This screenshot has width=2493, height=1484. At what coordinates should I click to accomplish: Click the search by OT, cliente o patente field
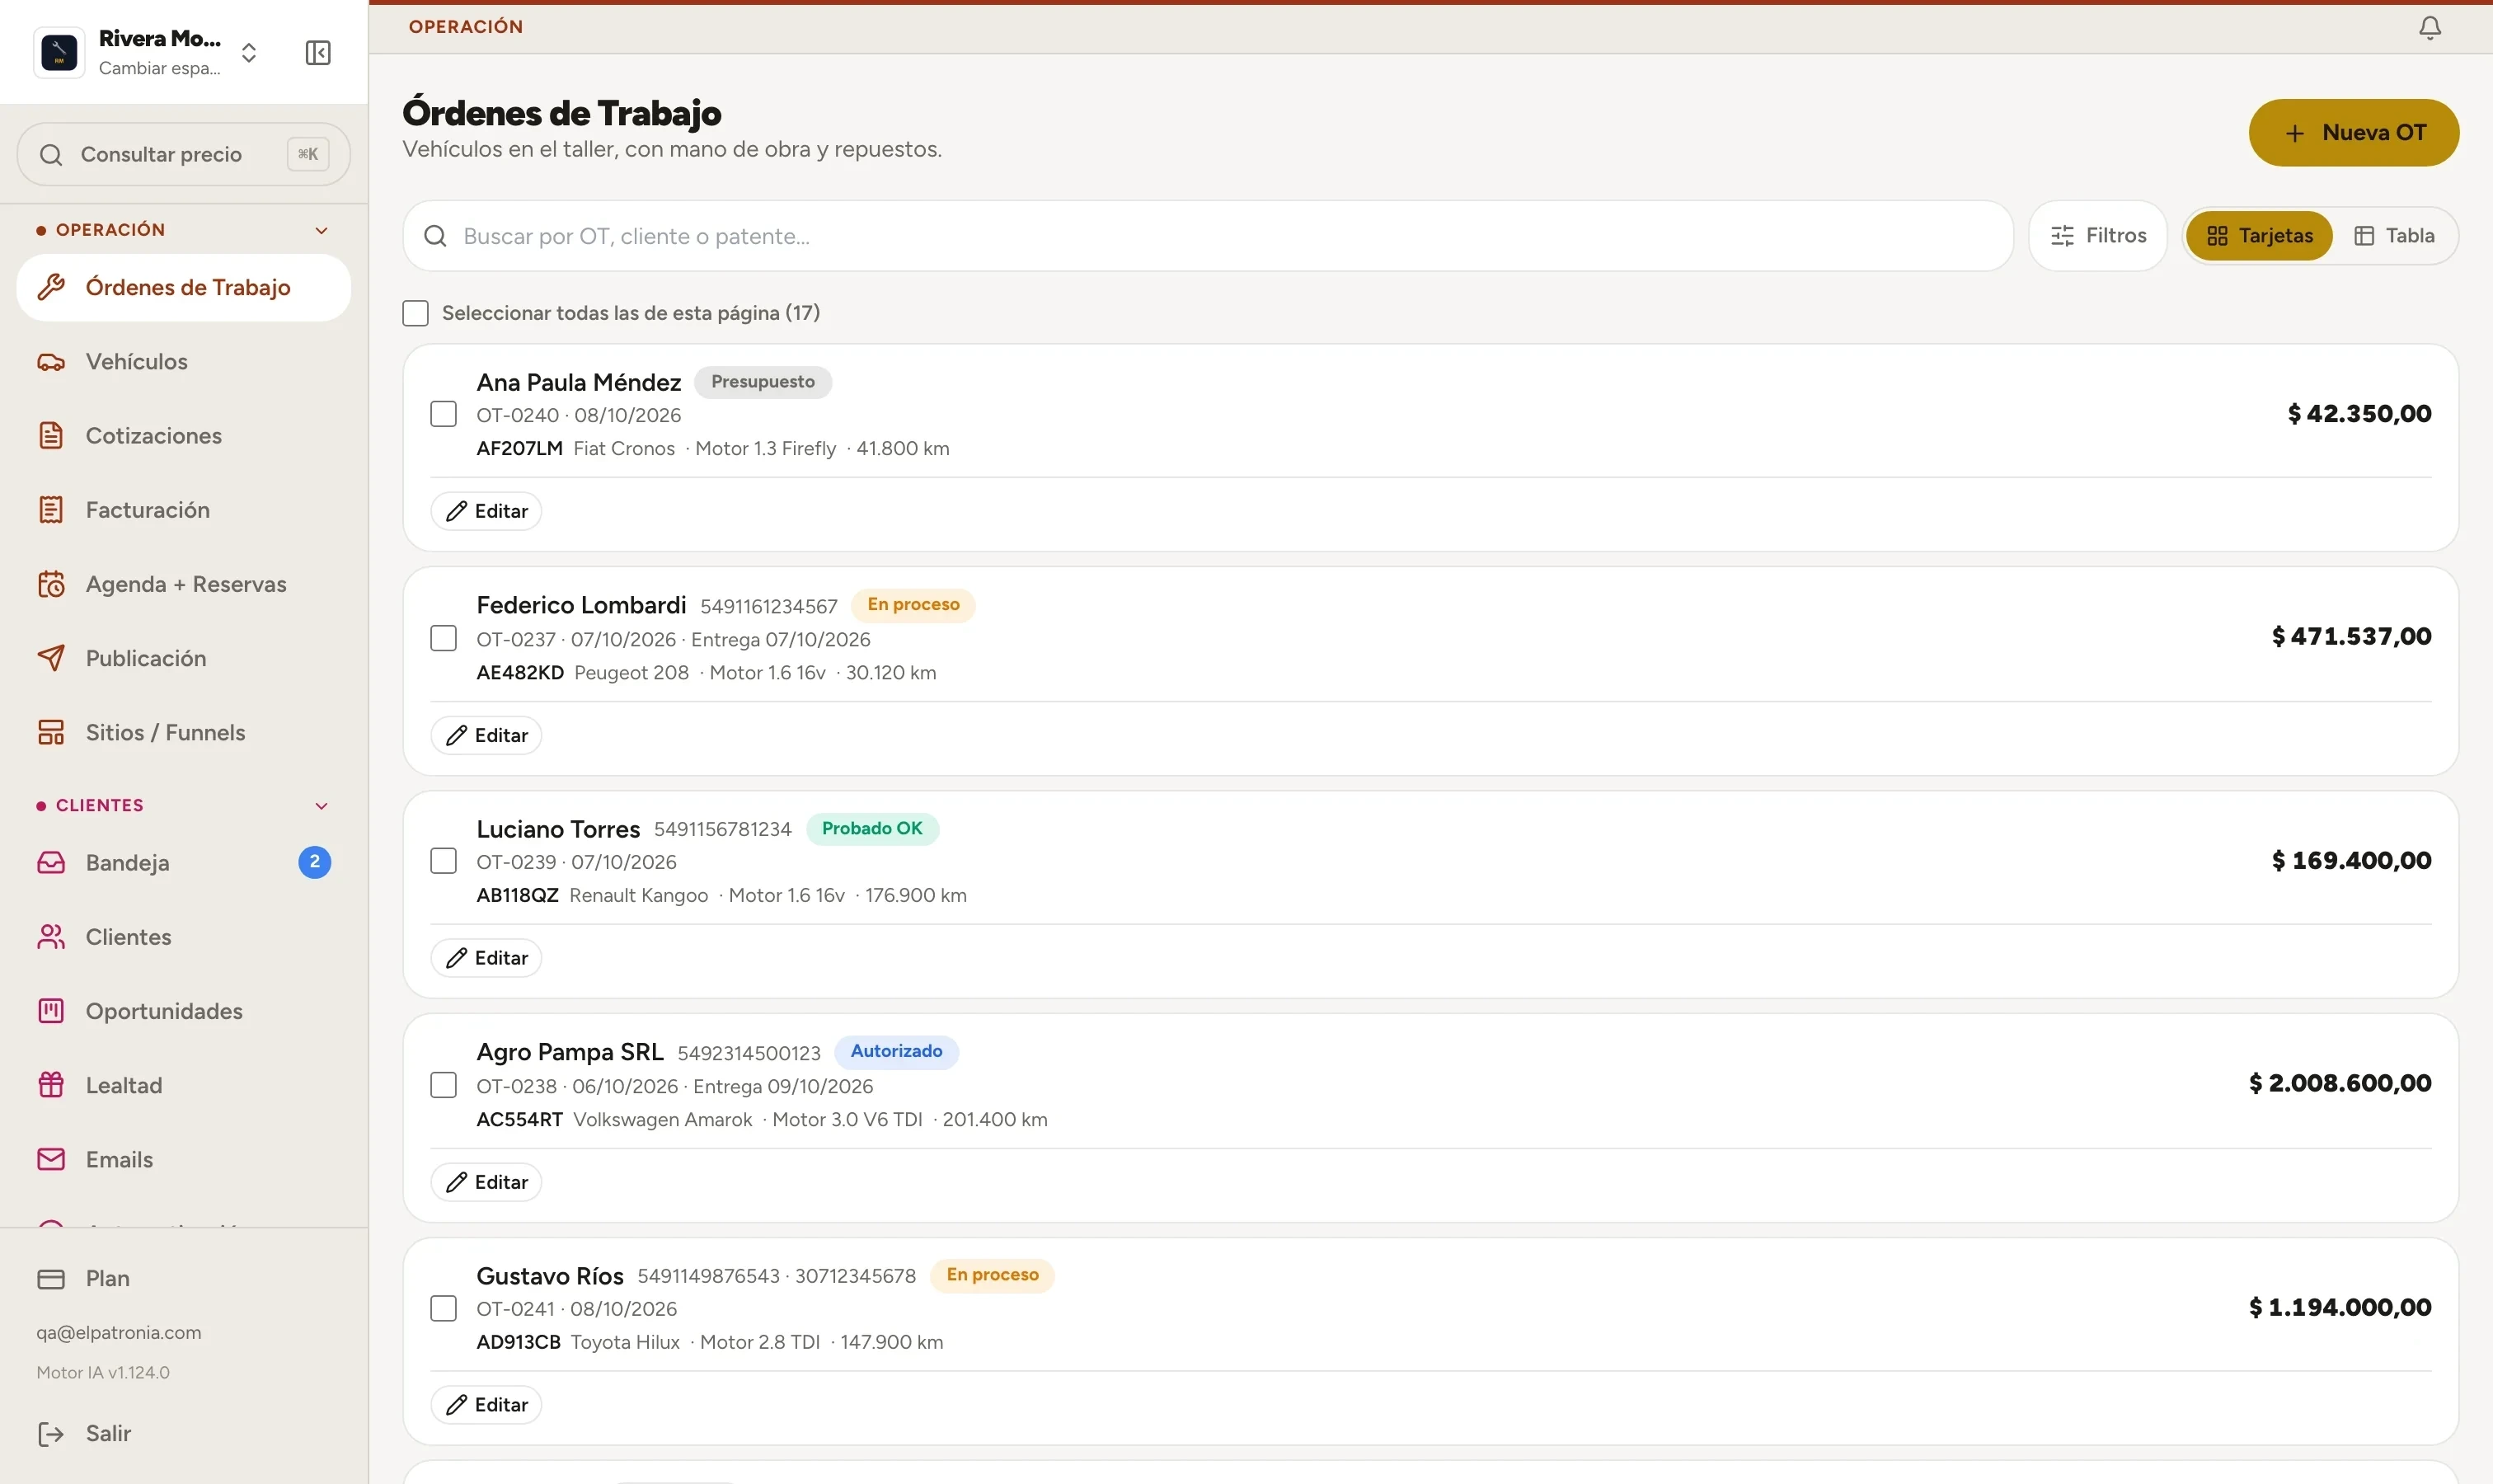pyautogui.click(x=1208, y=236)
